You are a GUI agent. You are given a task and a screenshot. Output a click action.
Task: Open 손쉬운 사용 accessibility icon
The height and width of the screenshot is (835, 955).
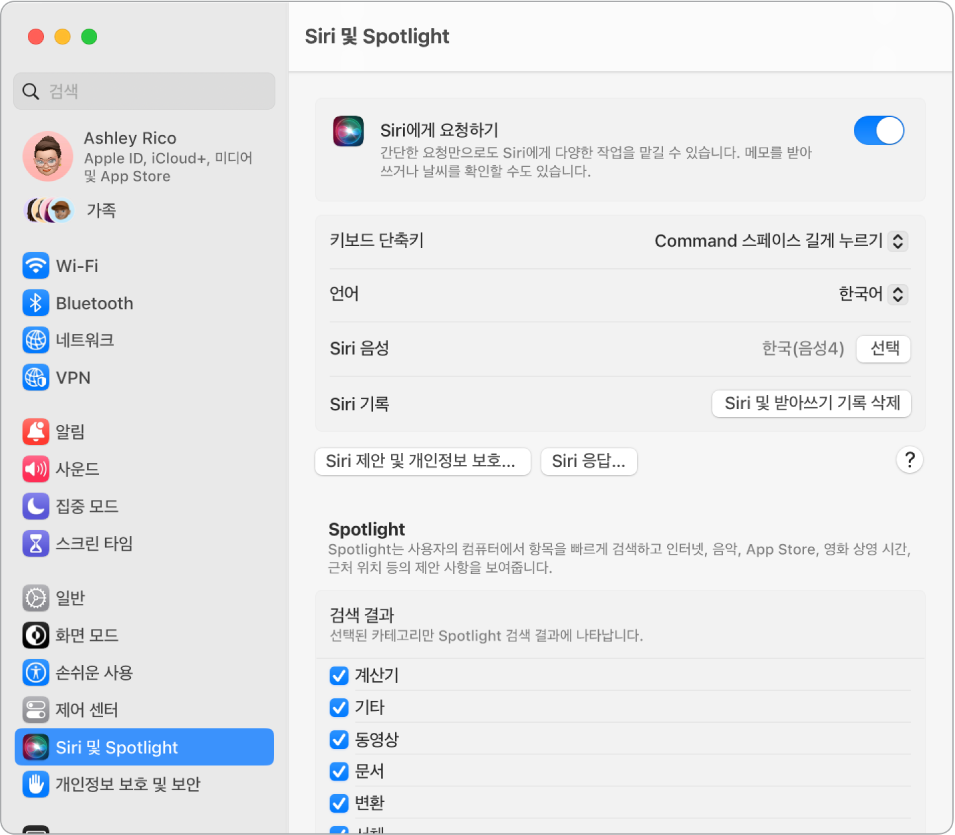pyautogui.click(x=35, y=672)
